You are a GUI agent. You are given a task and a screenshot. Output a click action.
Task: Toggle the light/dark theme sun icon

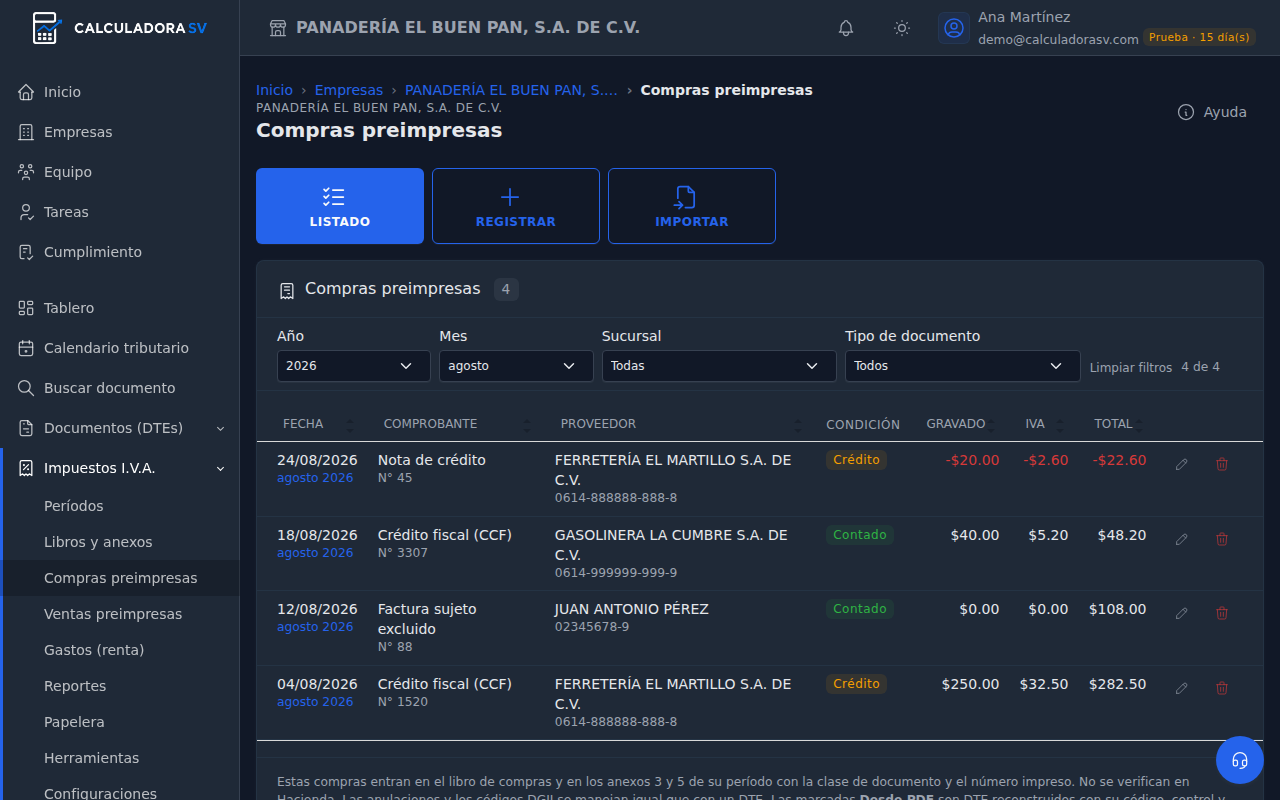pyautogui.click(x=902, y=28)
